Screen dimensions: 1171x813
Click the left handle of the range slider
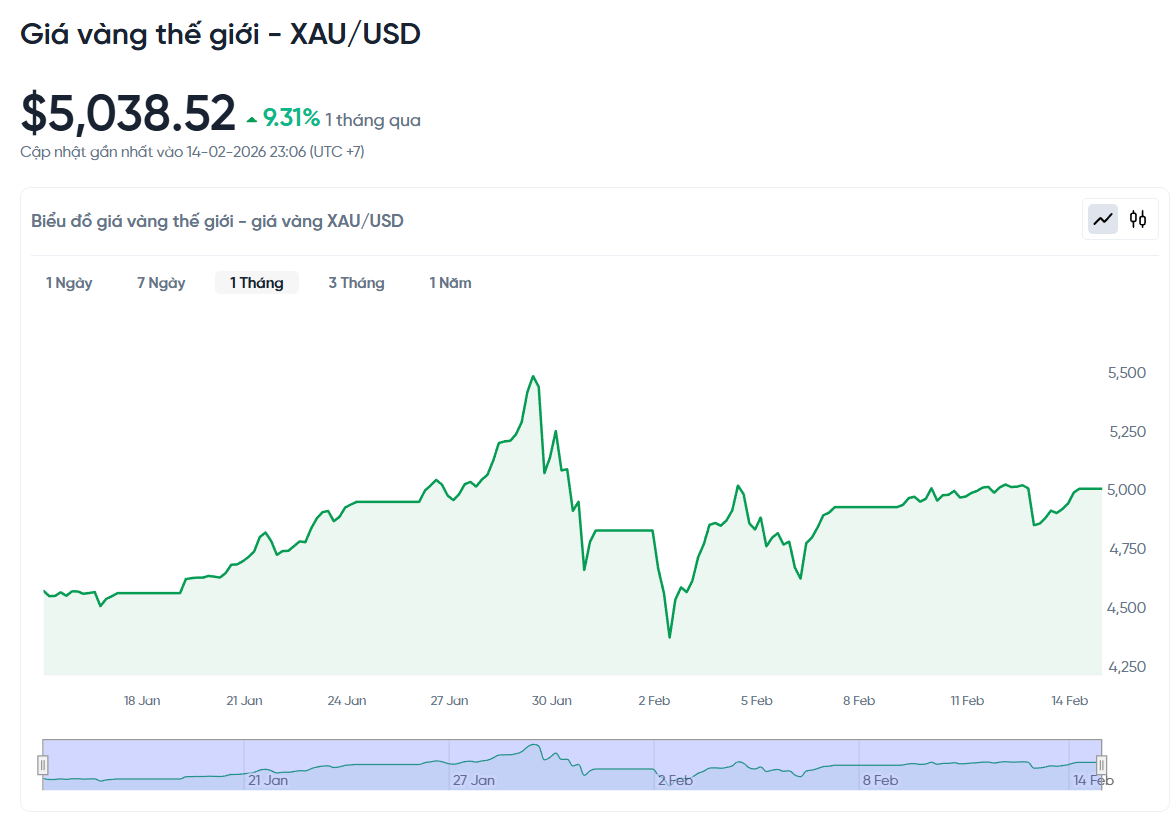coord(42,765)
